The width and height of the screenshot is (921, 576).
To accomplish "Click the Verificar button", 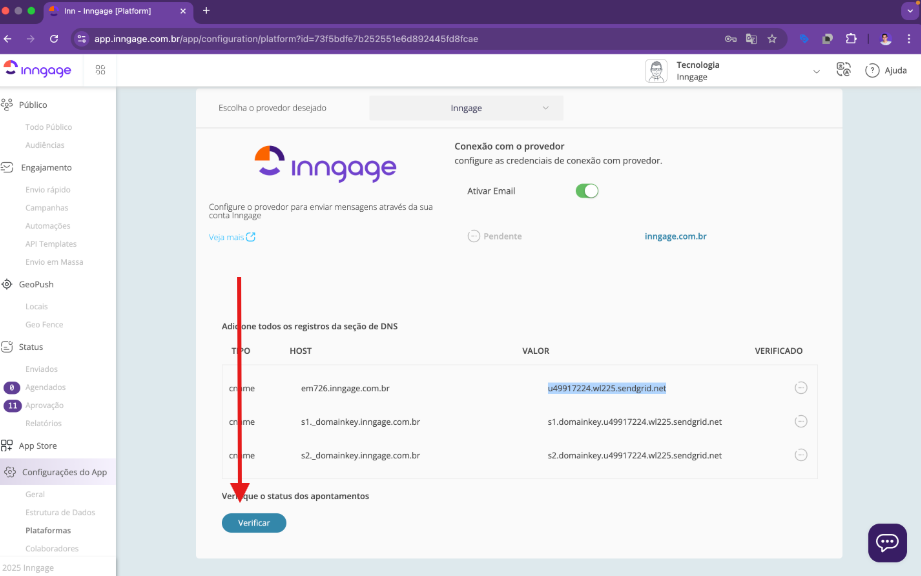I will click(x=254, y=523).
